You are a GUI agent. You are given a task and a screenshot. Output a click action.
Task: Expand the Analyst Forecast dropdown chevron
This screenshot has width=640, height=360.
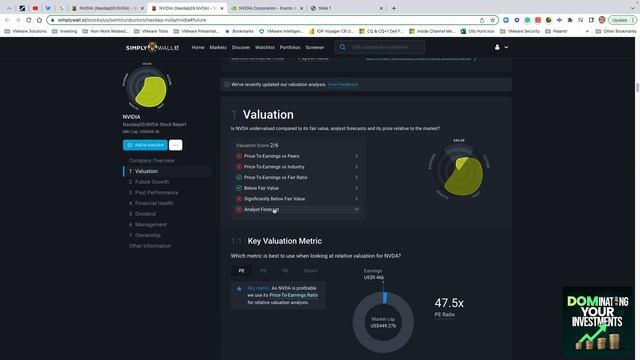356,209
